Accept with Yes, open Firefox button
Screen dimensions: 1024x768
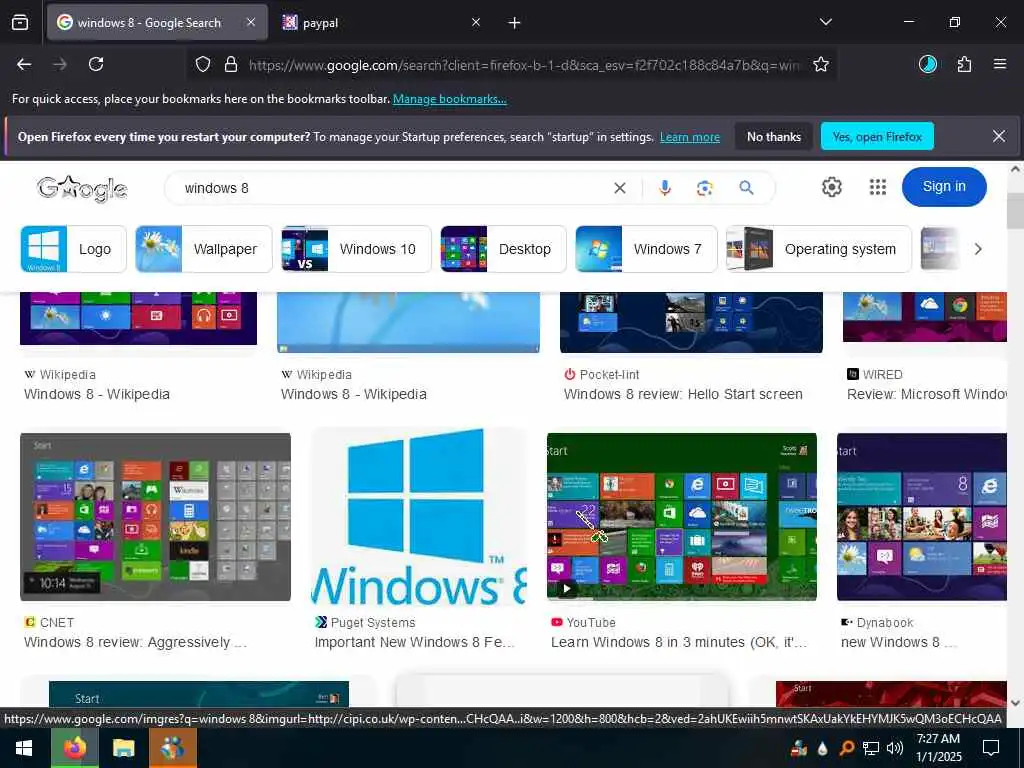tap(877, 136)
